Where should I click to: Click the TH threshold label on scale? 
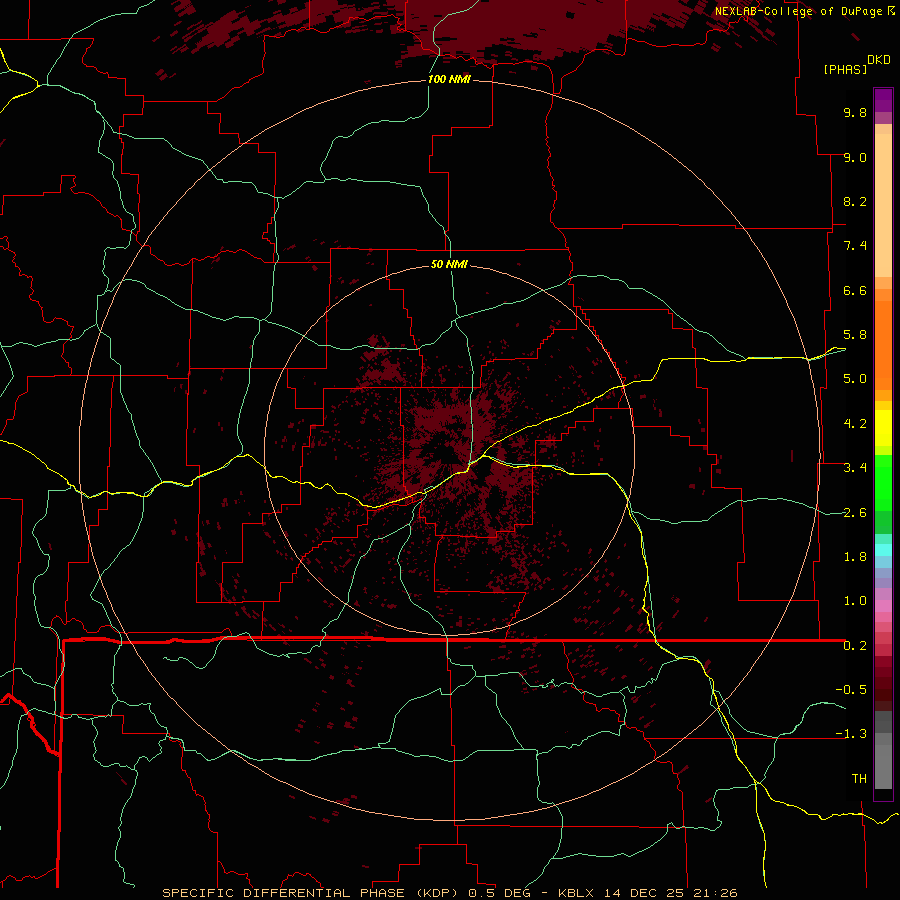click(x=859, y=779)
